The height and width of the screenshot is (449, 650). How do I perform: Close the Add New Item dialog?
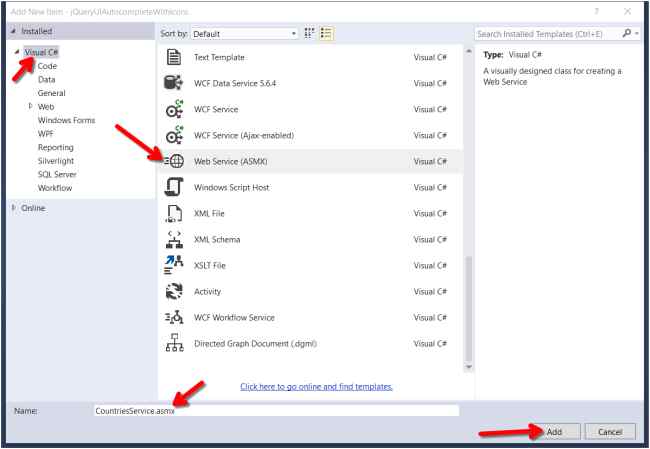[628, 12]
